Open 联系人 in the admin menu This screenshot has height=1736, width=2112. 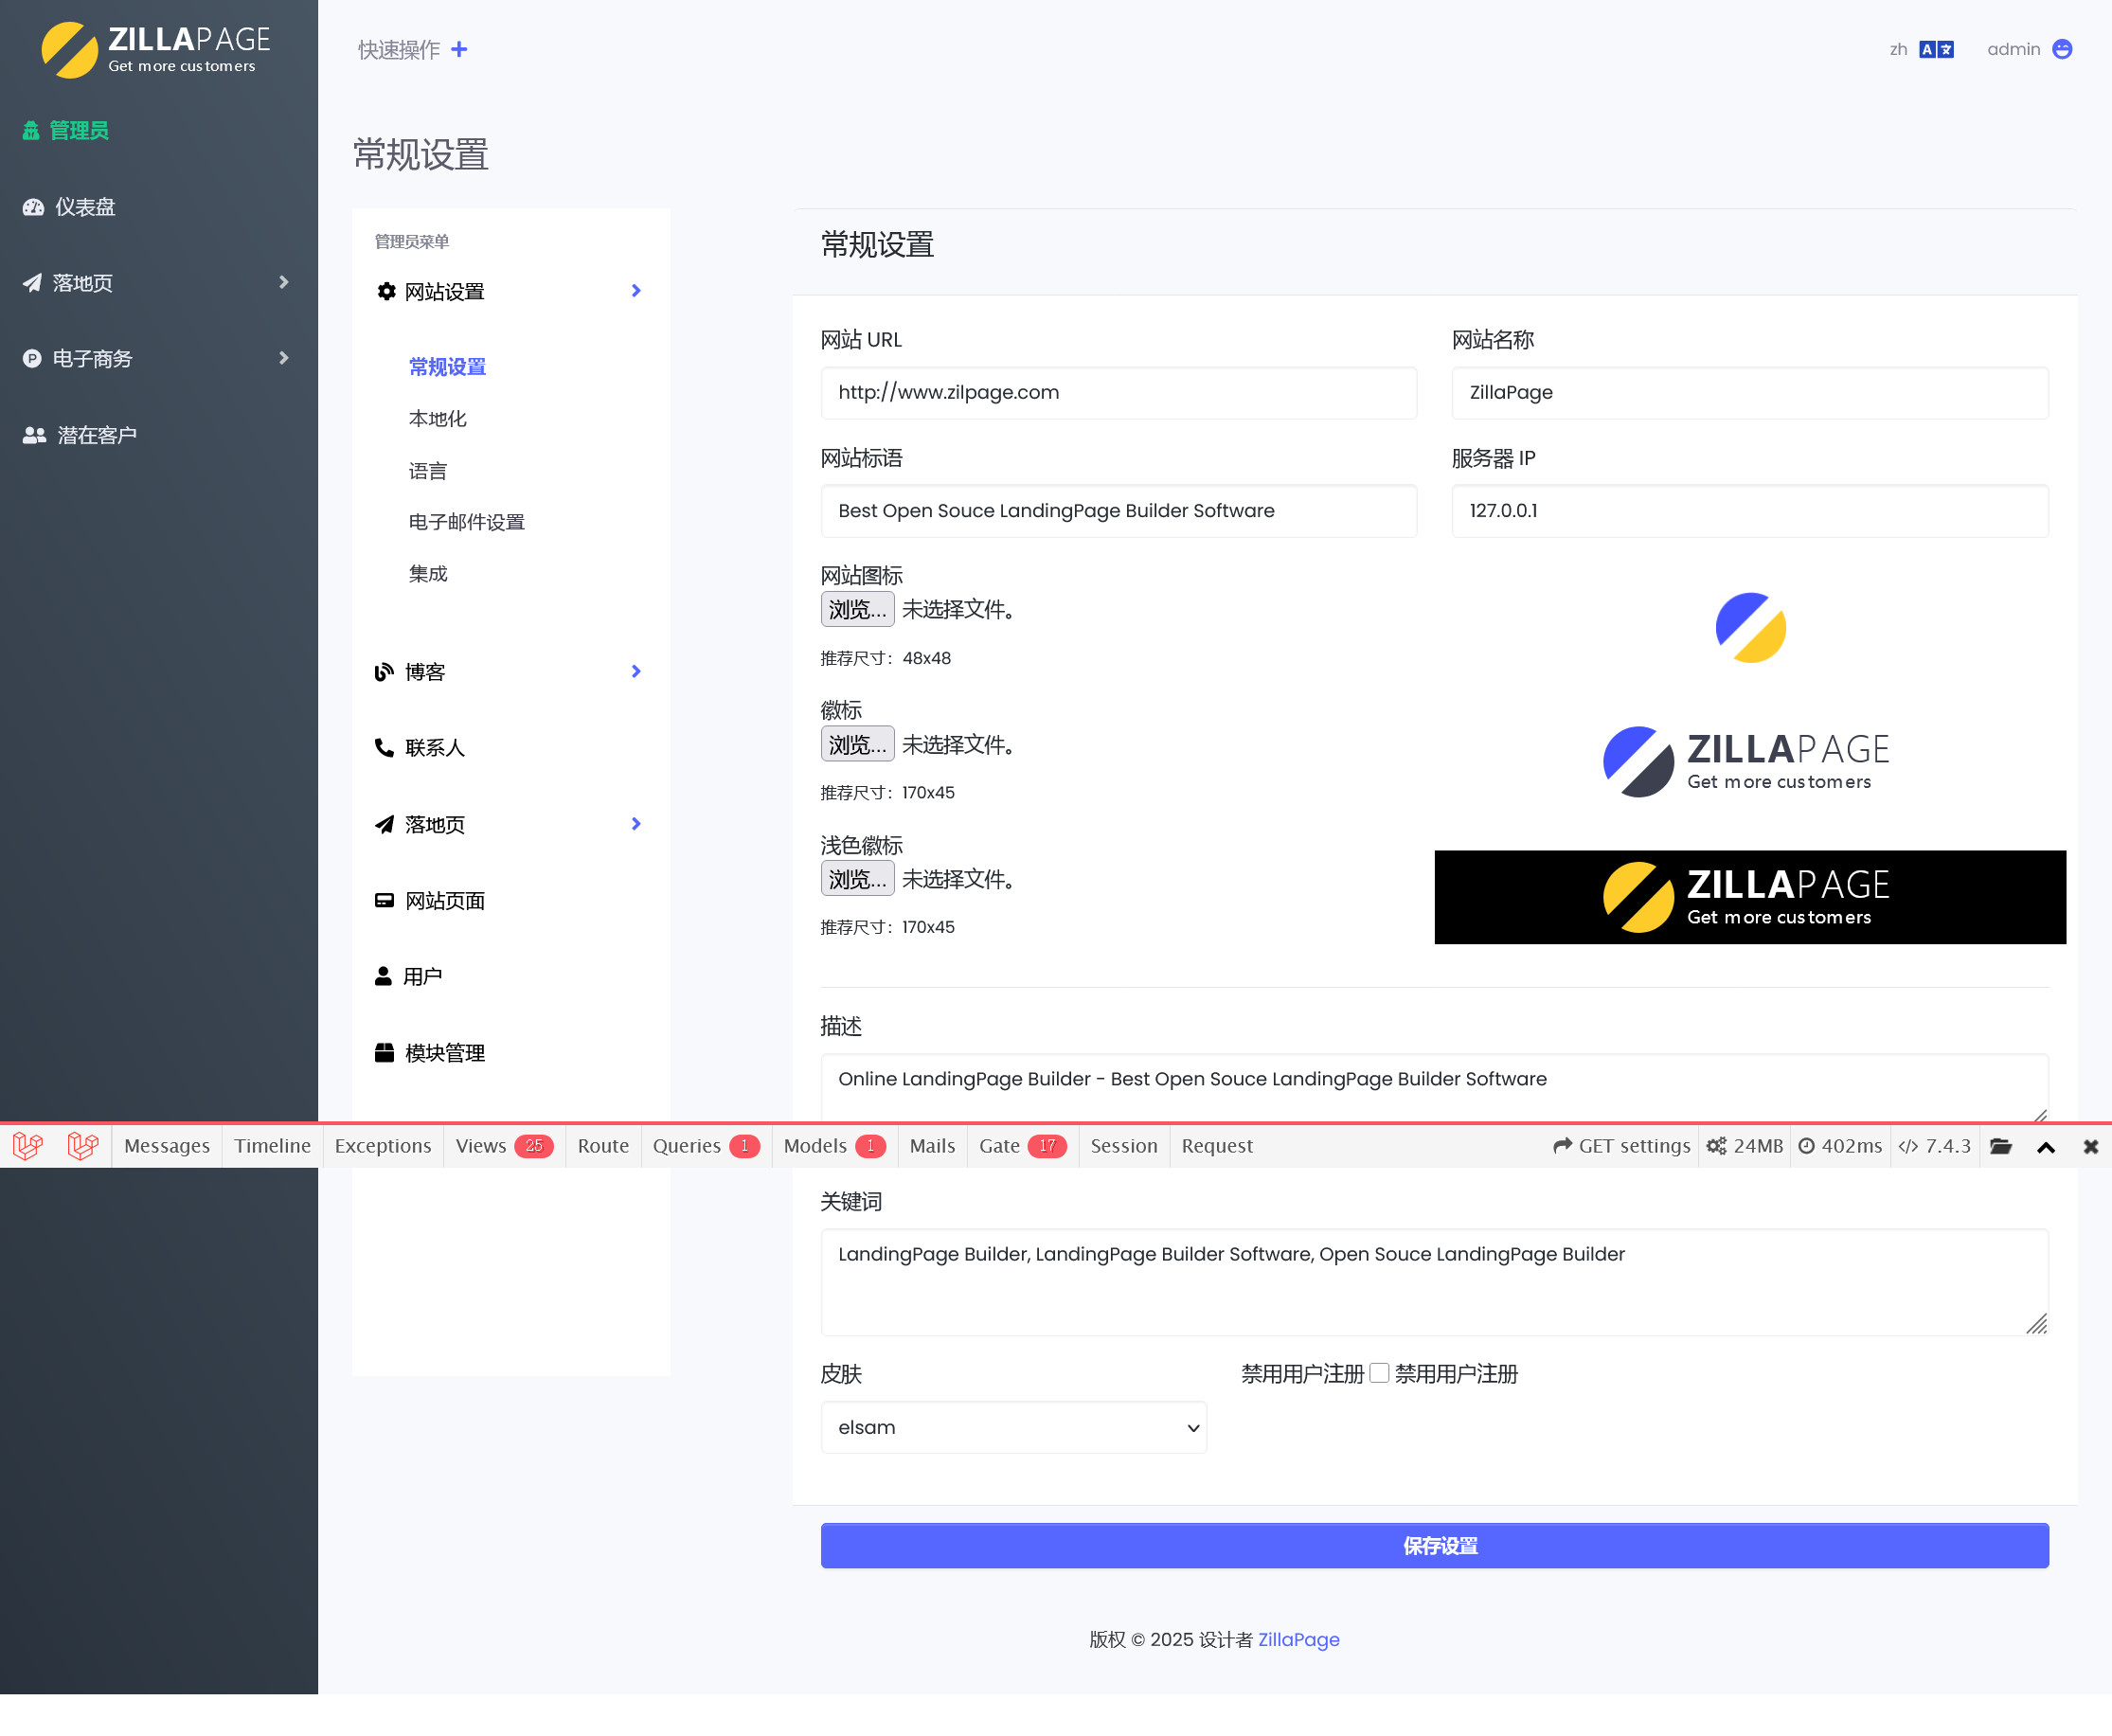434,747
